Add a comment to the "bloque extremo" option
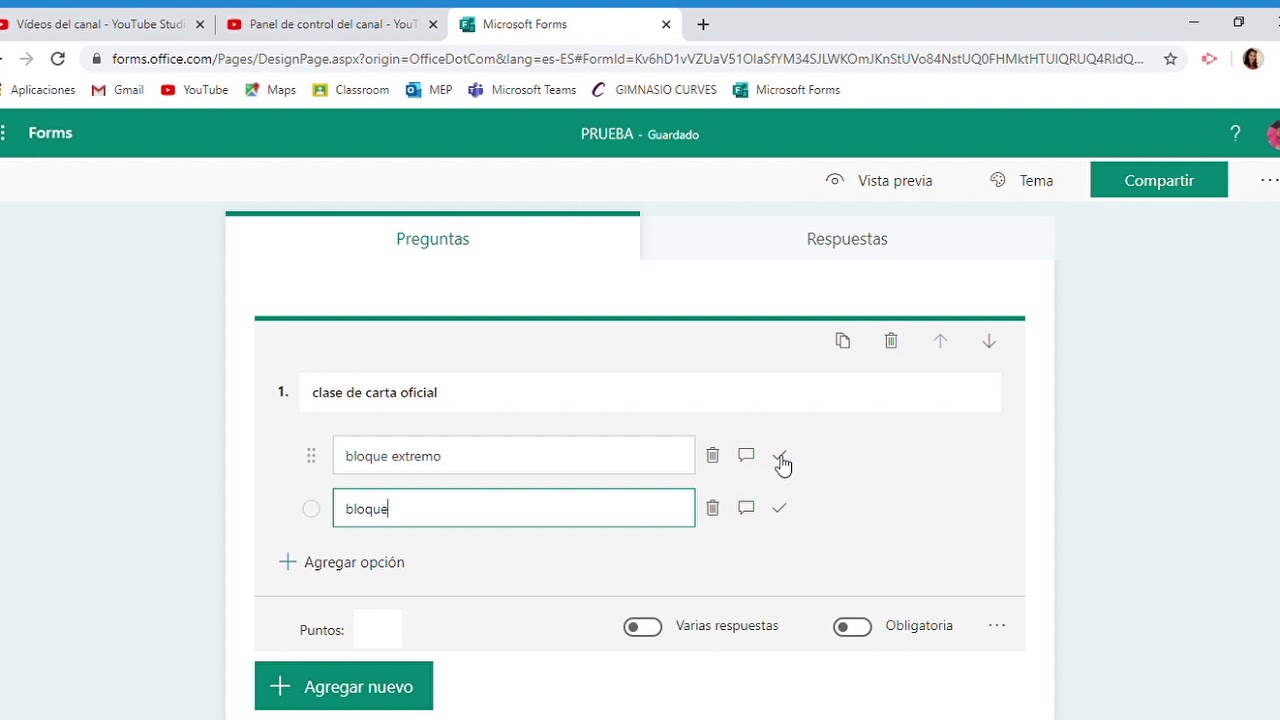 [x=746, y=455]
